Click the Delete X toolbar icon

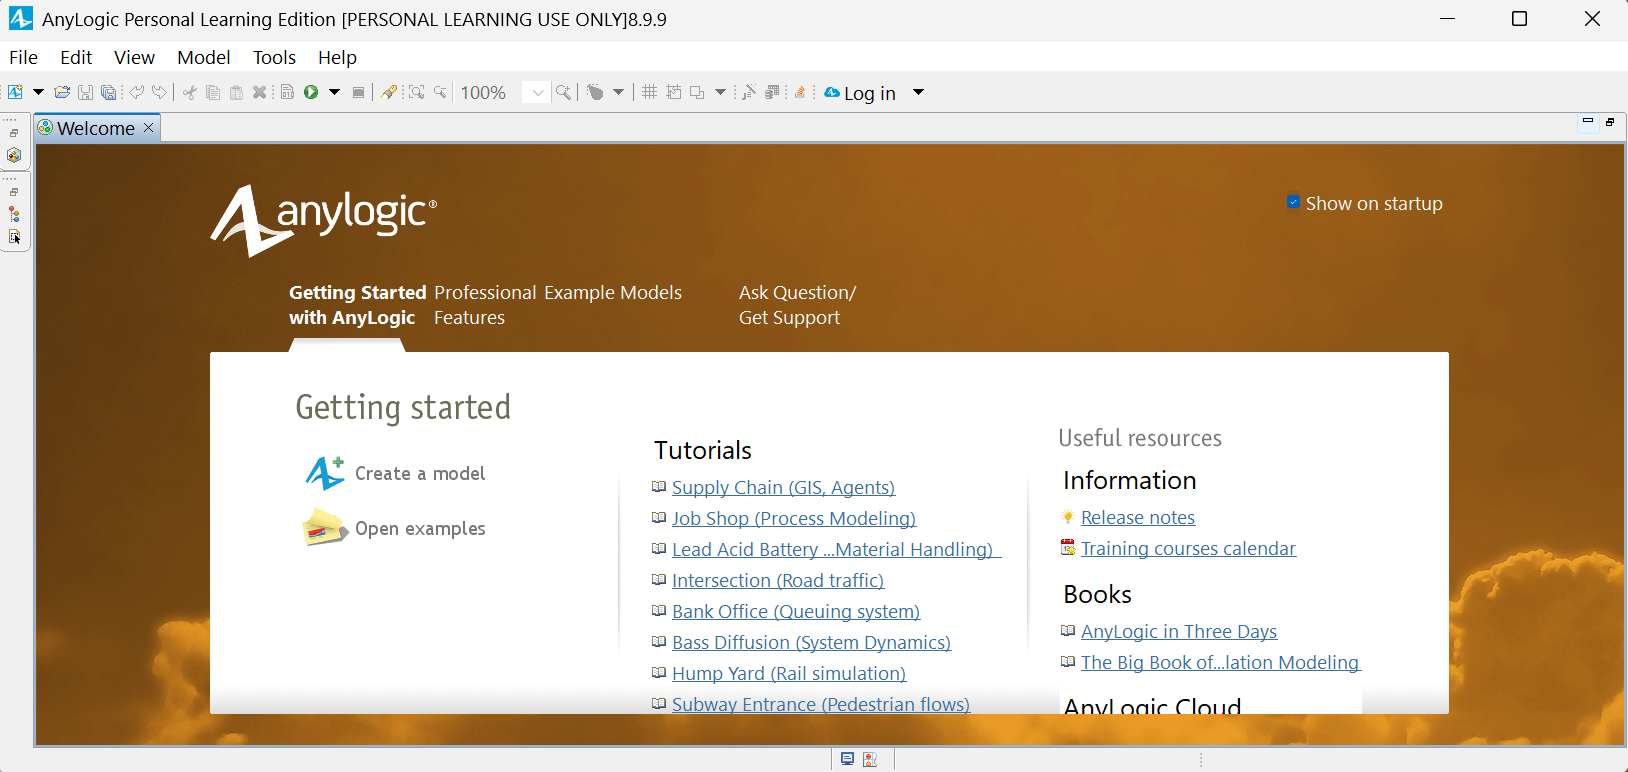259,92
